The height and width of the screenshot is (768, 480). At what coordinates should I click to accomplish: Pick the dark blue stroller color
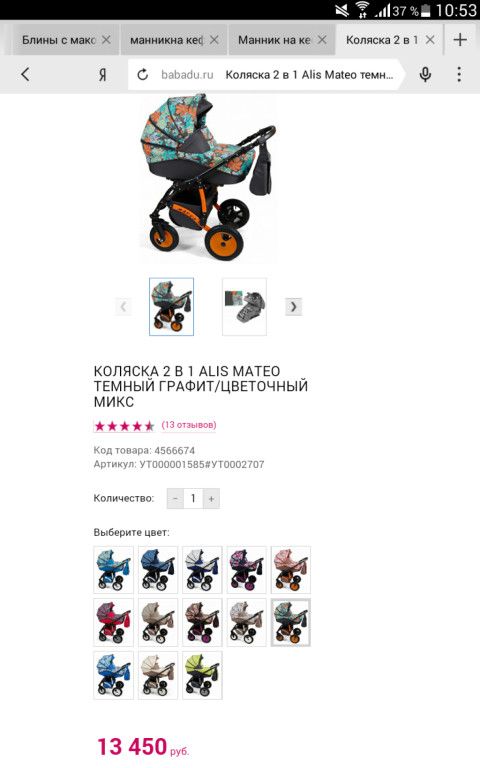(x=158, y=570)
